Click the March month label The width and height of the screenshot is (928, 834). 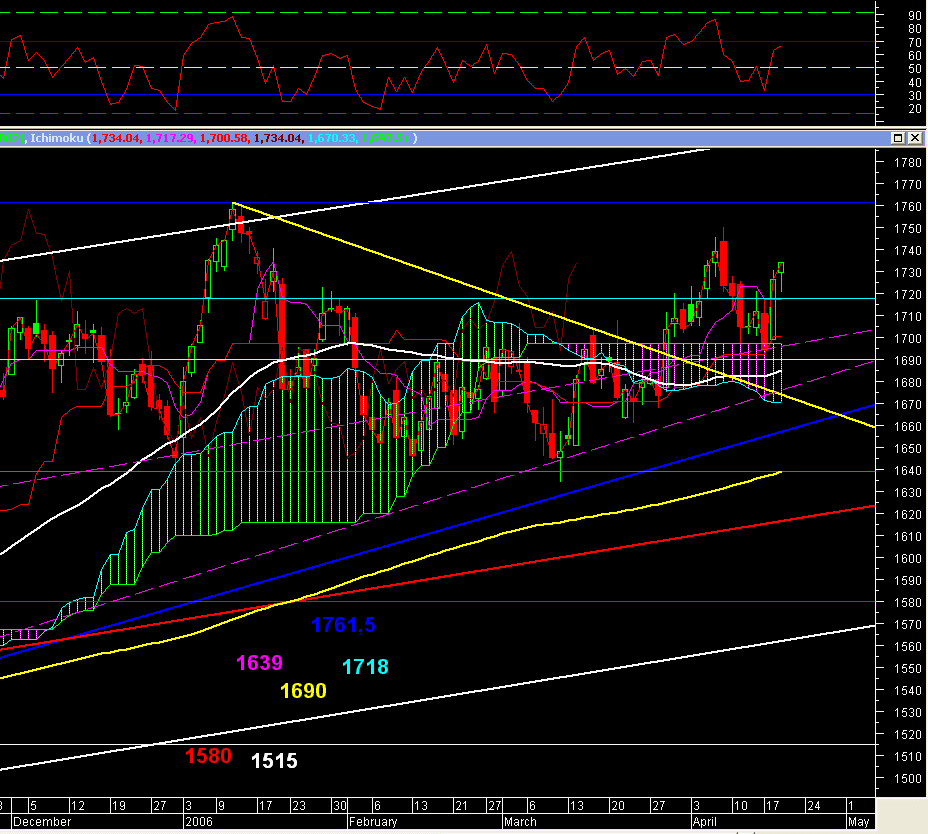(520, 822)
